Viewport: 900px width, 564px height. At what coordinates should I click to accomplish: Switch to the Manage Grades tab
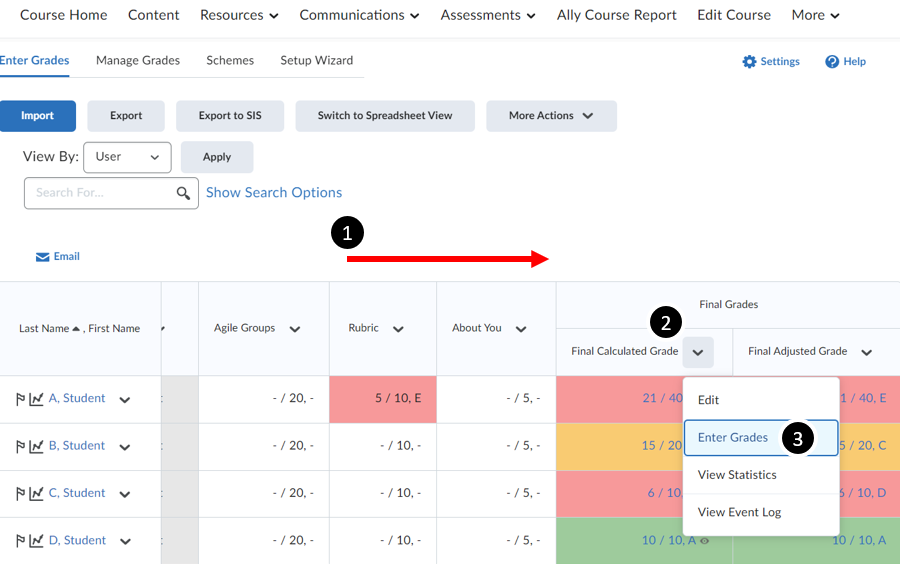point(138,60)
